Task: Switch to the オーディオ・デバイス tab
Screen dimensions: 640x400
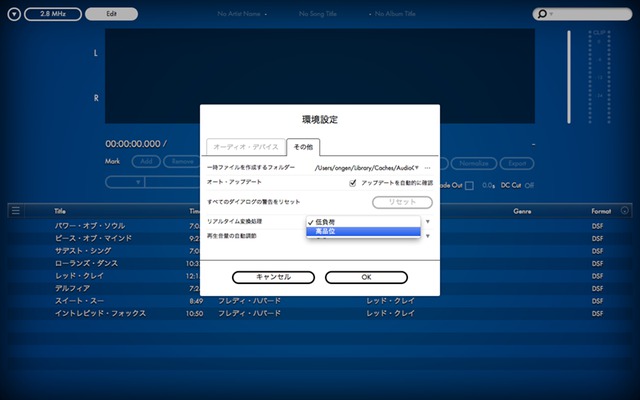Action: tap(244, 147)
